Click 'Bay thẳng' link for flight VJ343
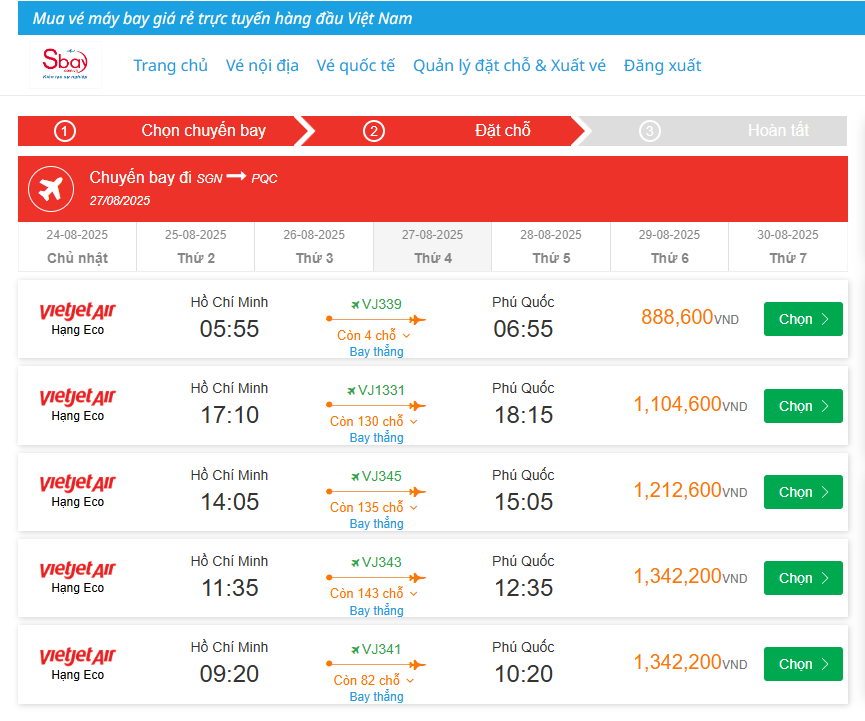The width and height of the screenshot is (865, 721). pyautogui.click(x=376, y=610)
